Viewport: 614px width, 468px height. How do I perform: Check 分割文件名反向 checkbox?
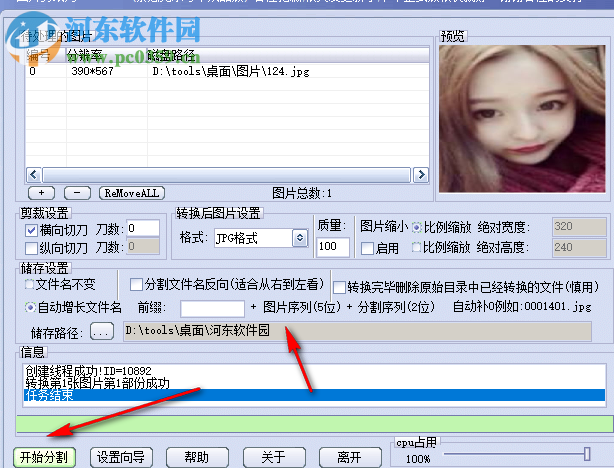coord(136,284)
